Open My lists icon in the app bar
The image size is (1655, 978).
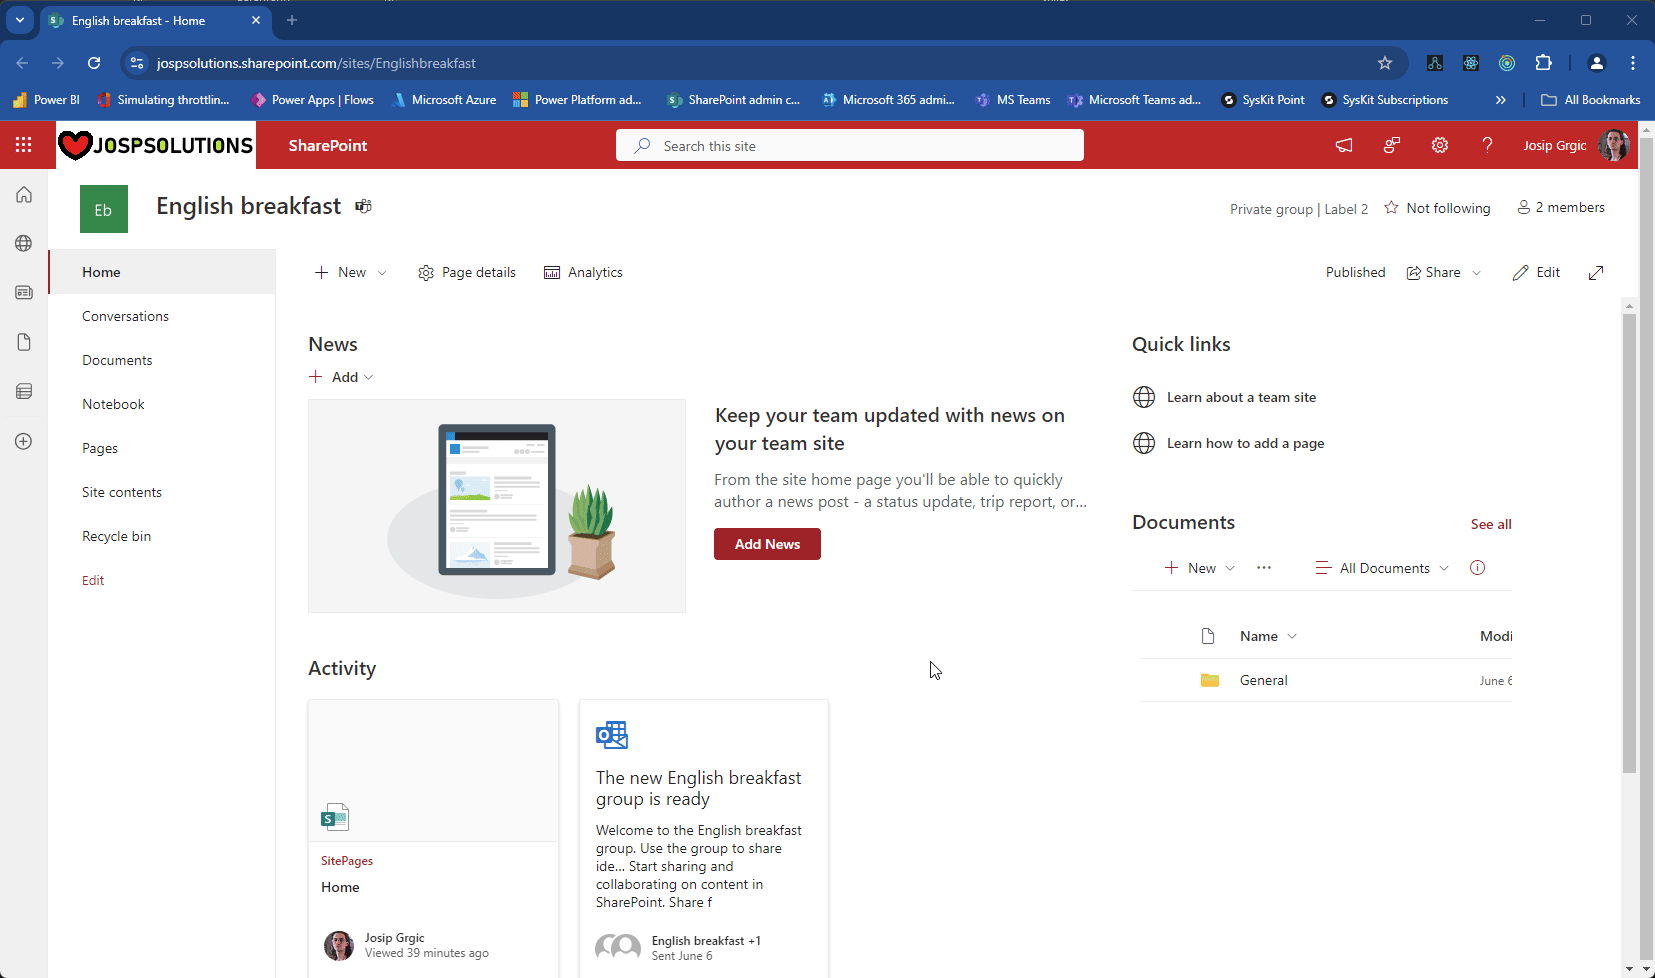(24, 391)
